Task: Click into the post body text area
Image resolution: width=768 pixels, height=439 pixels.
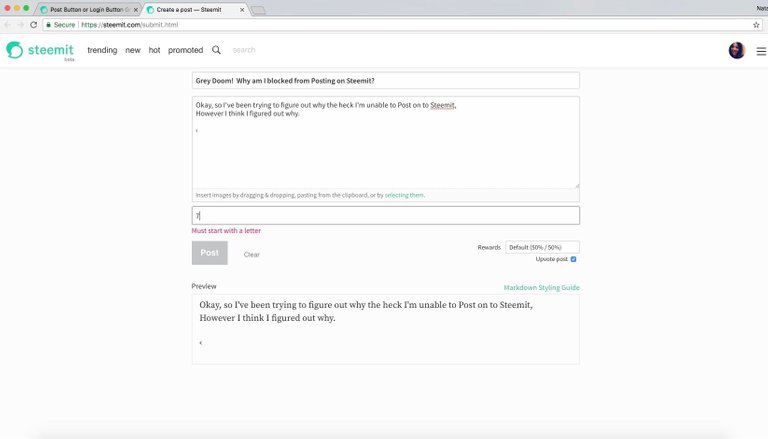Action: (x=385, y=142)
